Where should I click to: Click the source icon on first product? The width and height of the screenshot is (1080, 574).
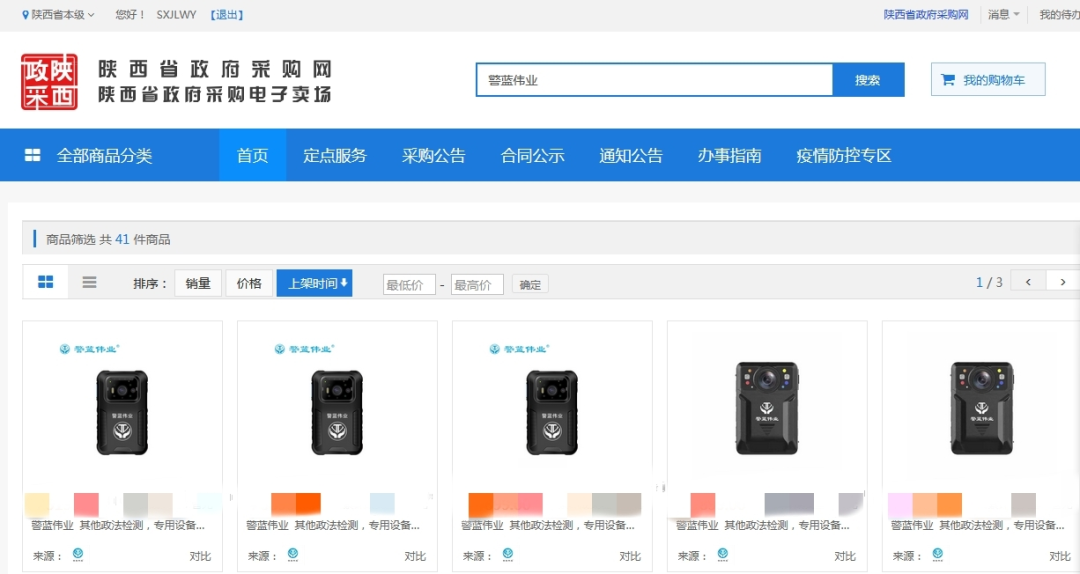pos(78,554)
